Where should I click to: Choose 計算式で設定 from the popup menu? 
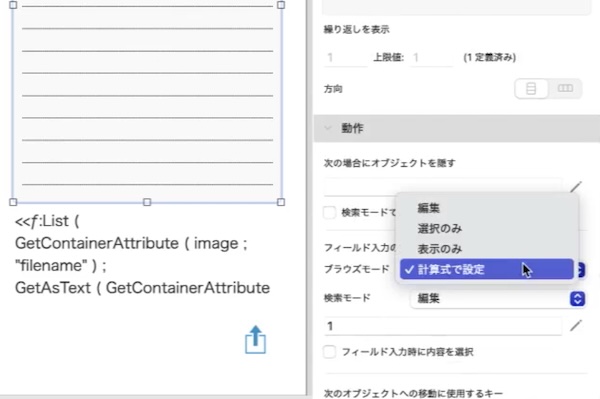pos(486,269)
